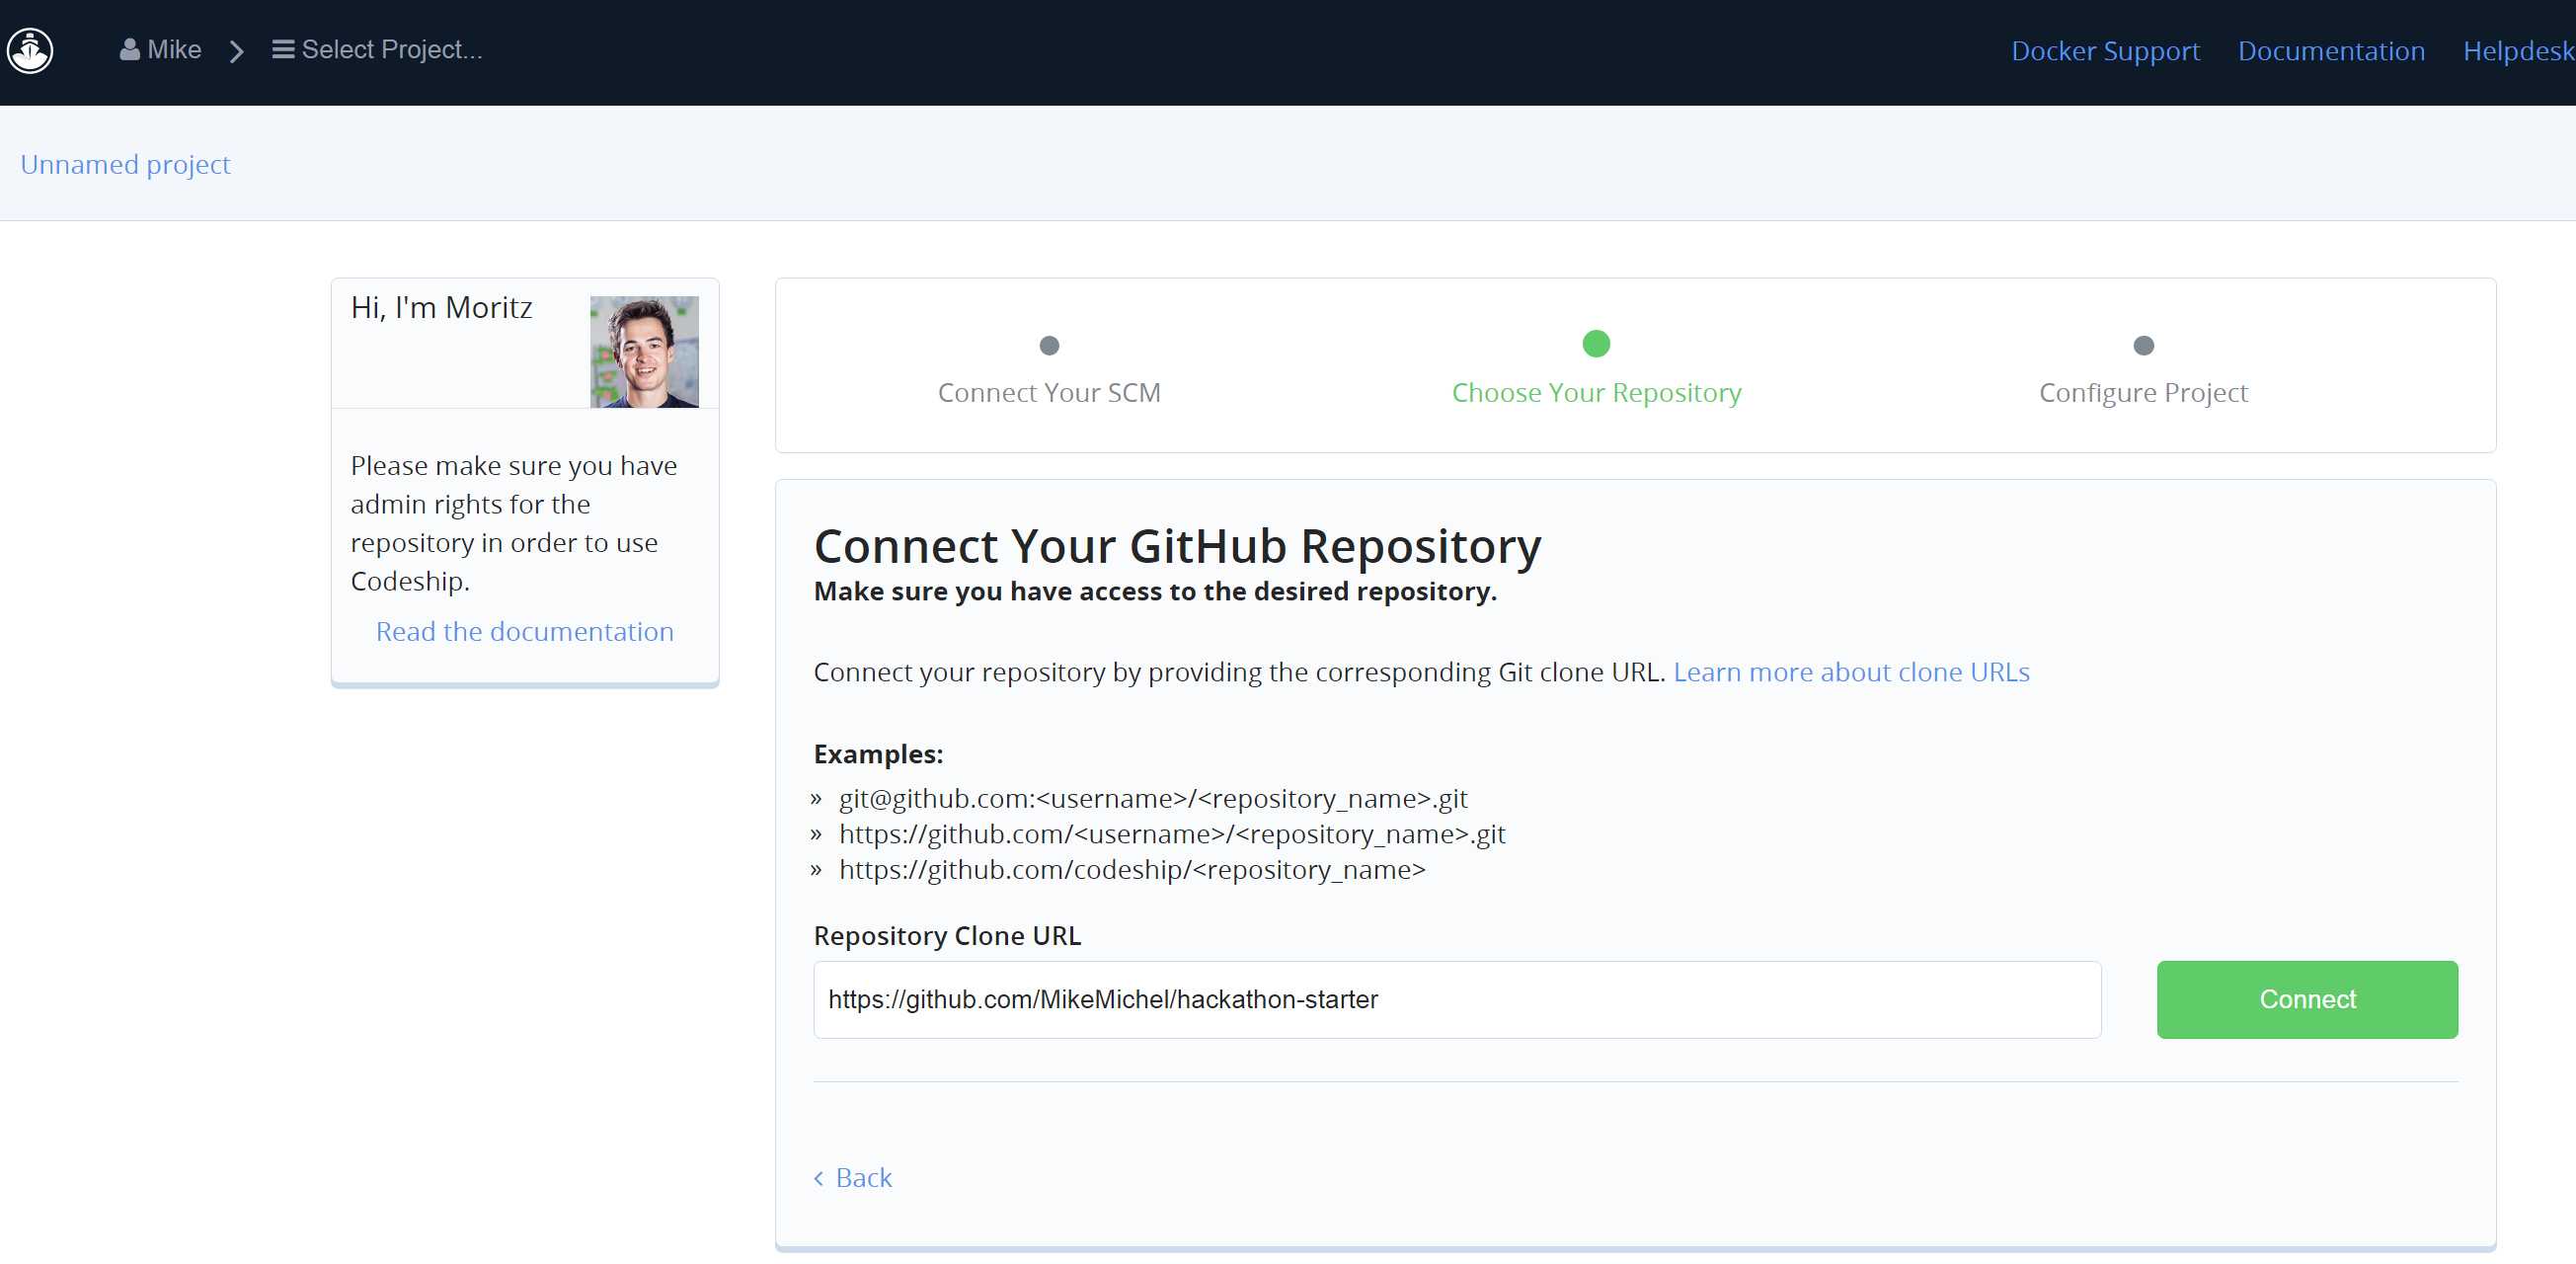Open the Helpdesk link

pyautogui.click(x=2518, y=50)
